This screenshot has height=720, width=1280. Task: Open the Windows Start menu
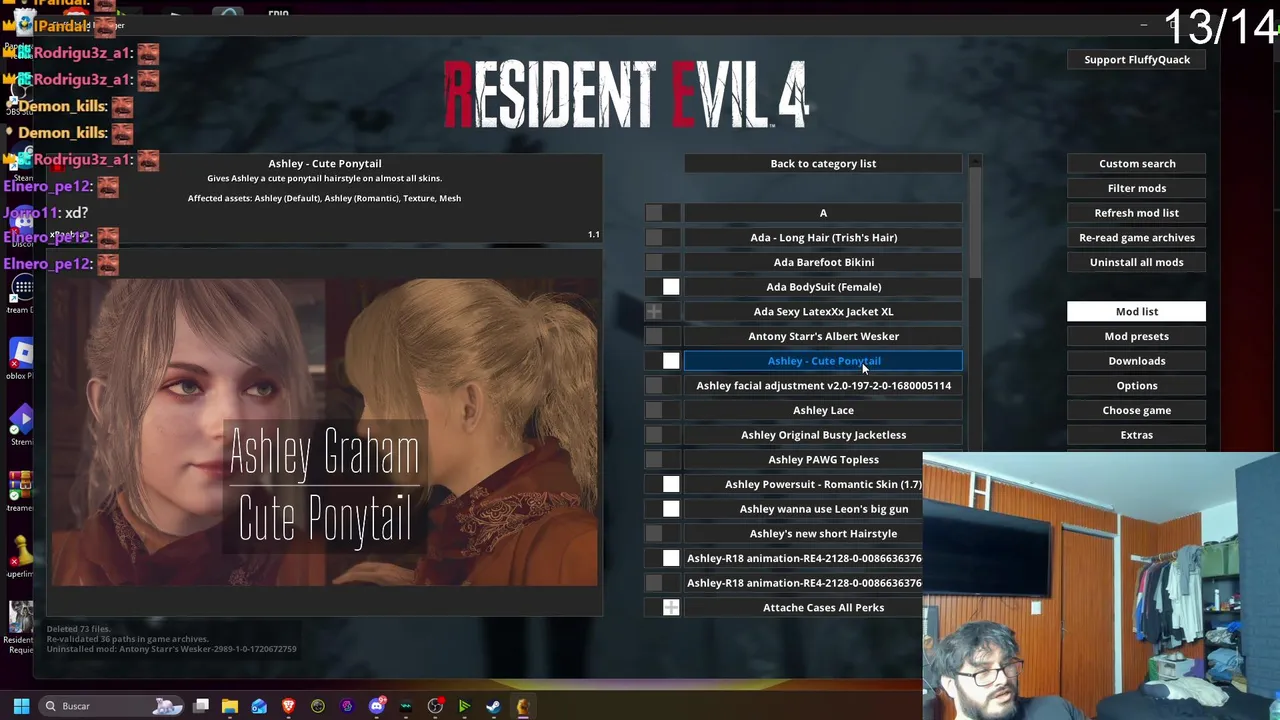point(21,706)
